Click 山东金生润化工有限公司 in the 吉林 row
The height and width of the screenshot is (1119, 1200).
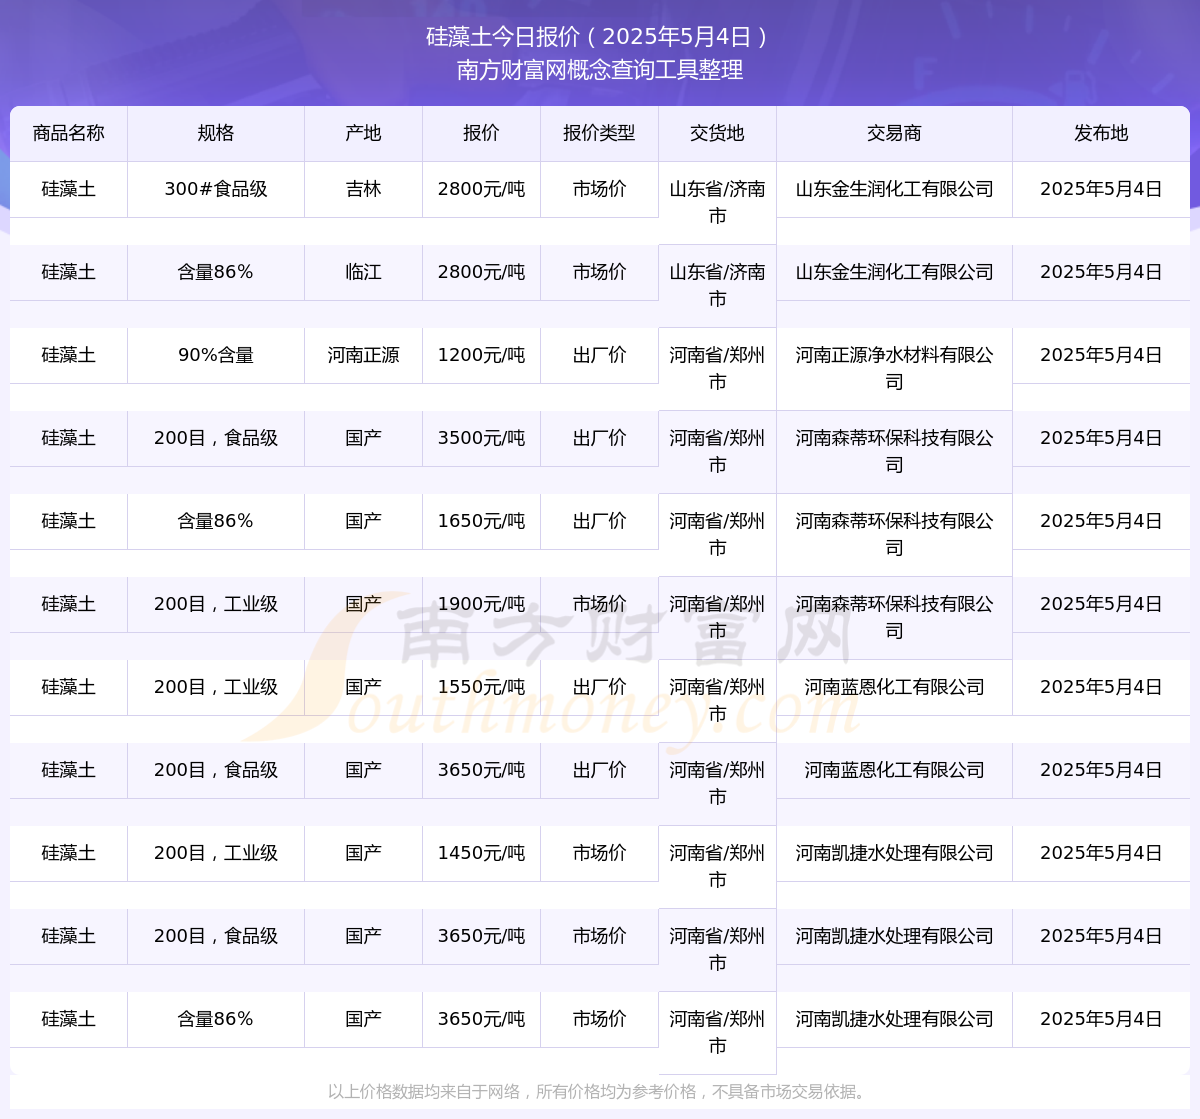click(895, 189)
